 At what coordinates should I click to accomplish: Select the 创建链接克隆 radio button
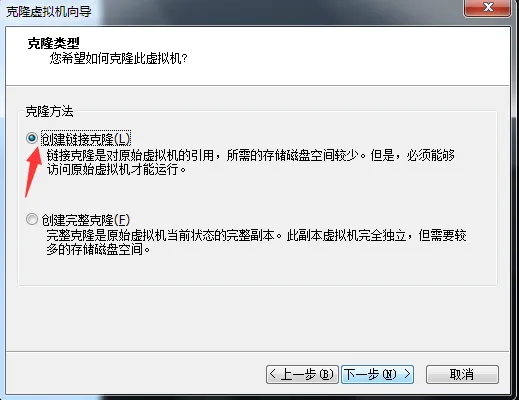(x=32, y=138)
